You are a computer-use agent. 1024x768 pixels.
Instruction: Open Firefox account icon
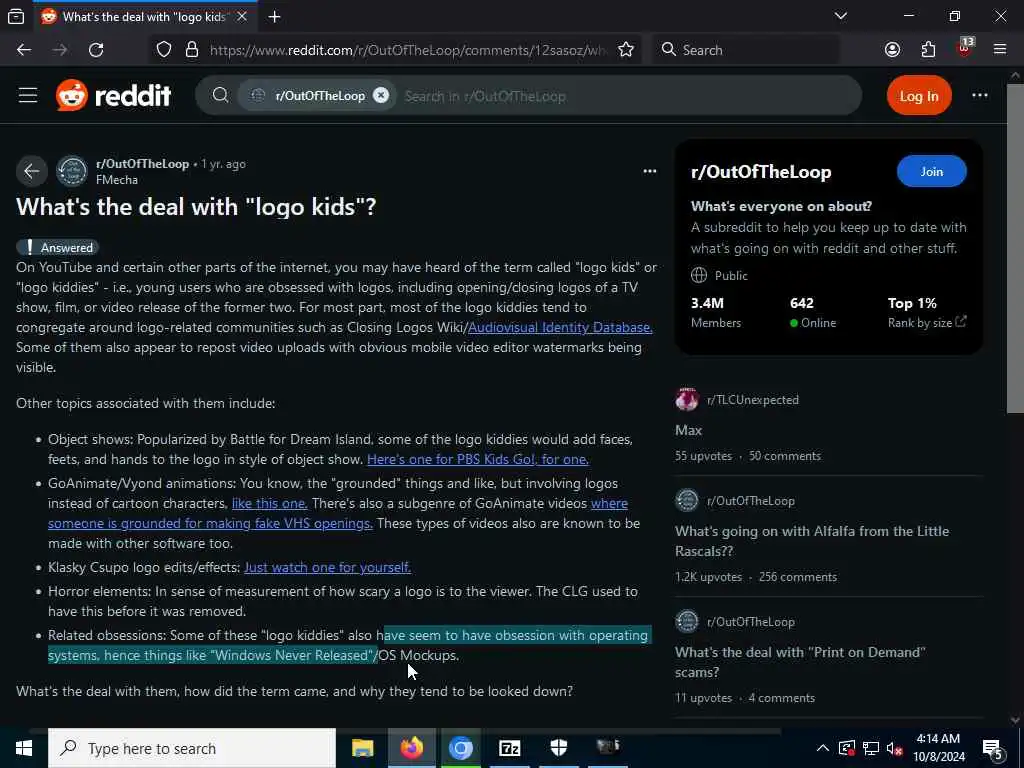tap(892, 50)
